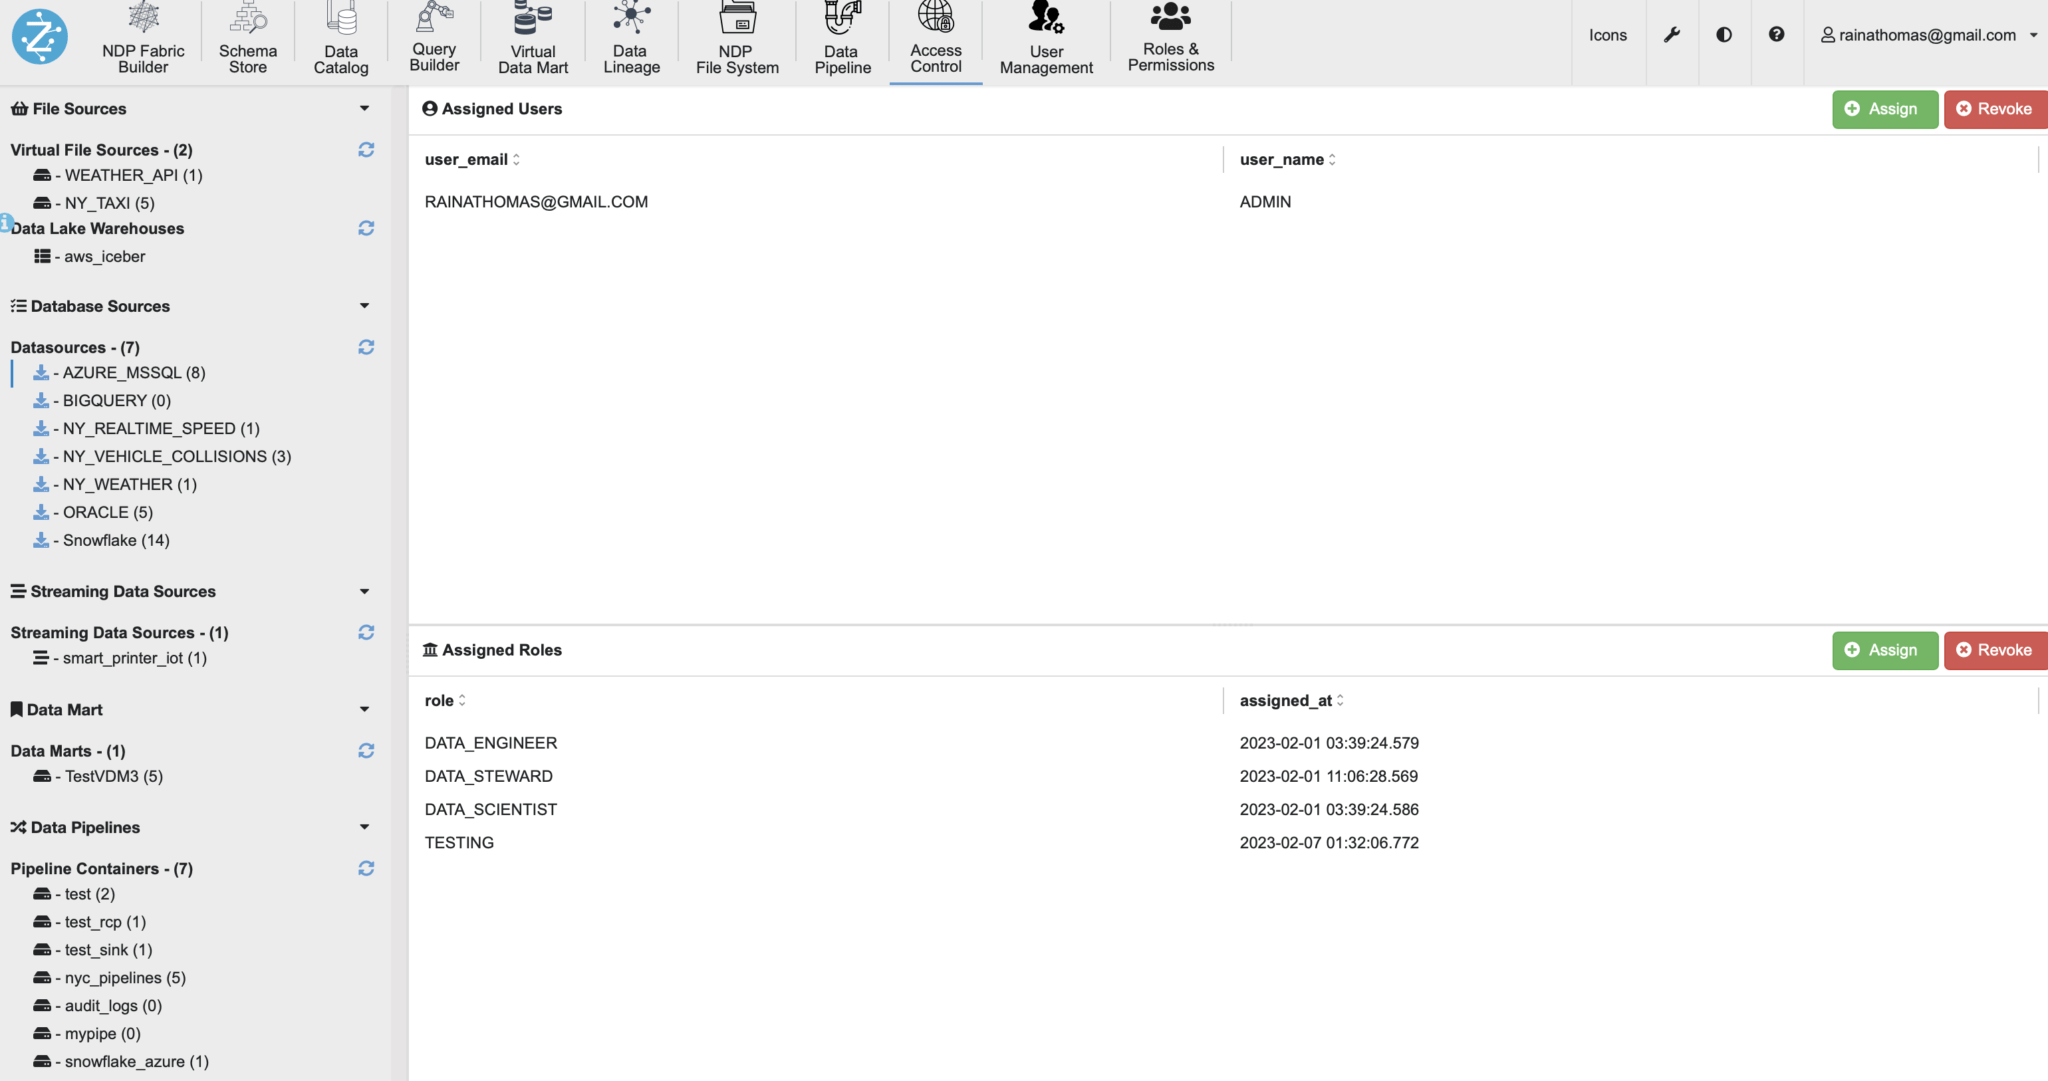Click Revoke in Assigned Roles panel
2048x1081 pixels.
tap(1994, 650)
